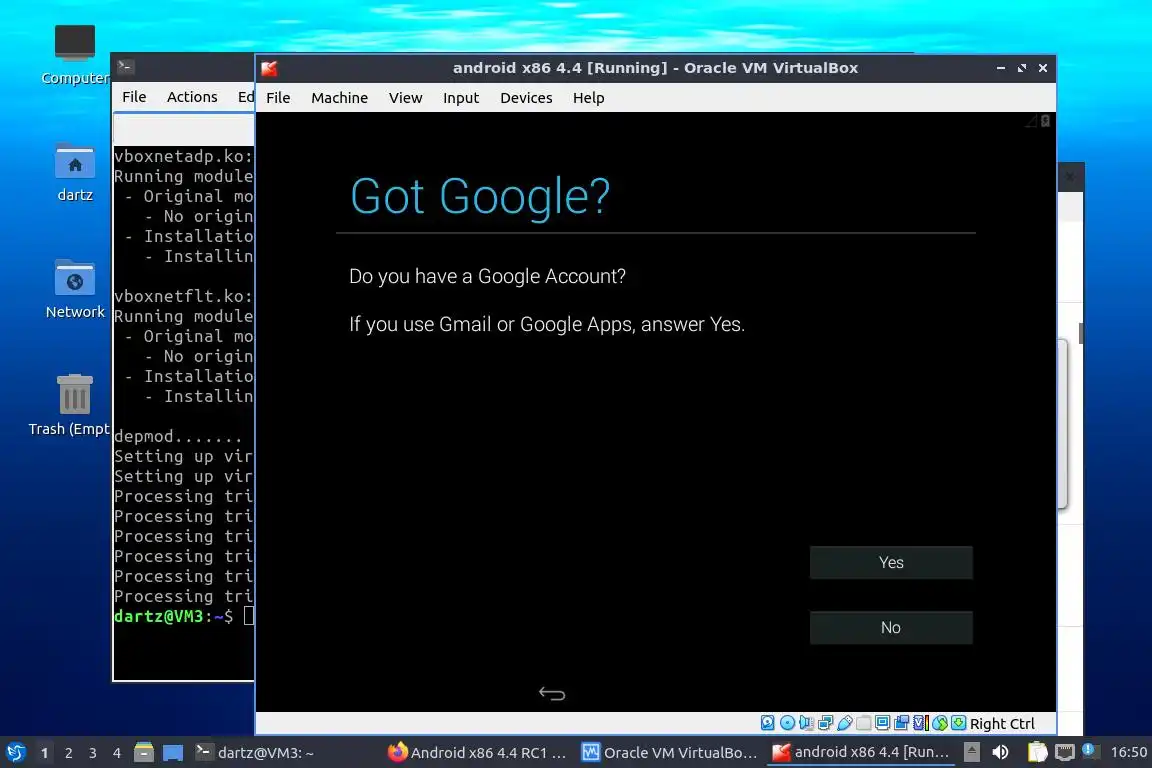Open the Machine menu

tap(339, 98)
